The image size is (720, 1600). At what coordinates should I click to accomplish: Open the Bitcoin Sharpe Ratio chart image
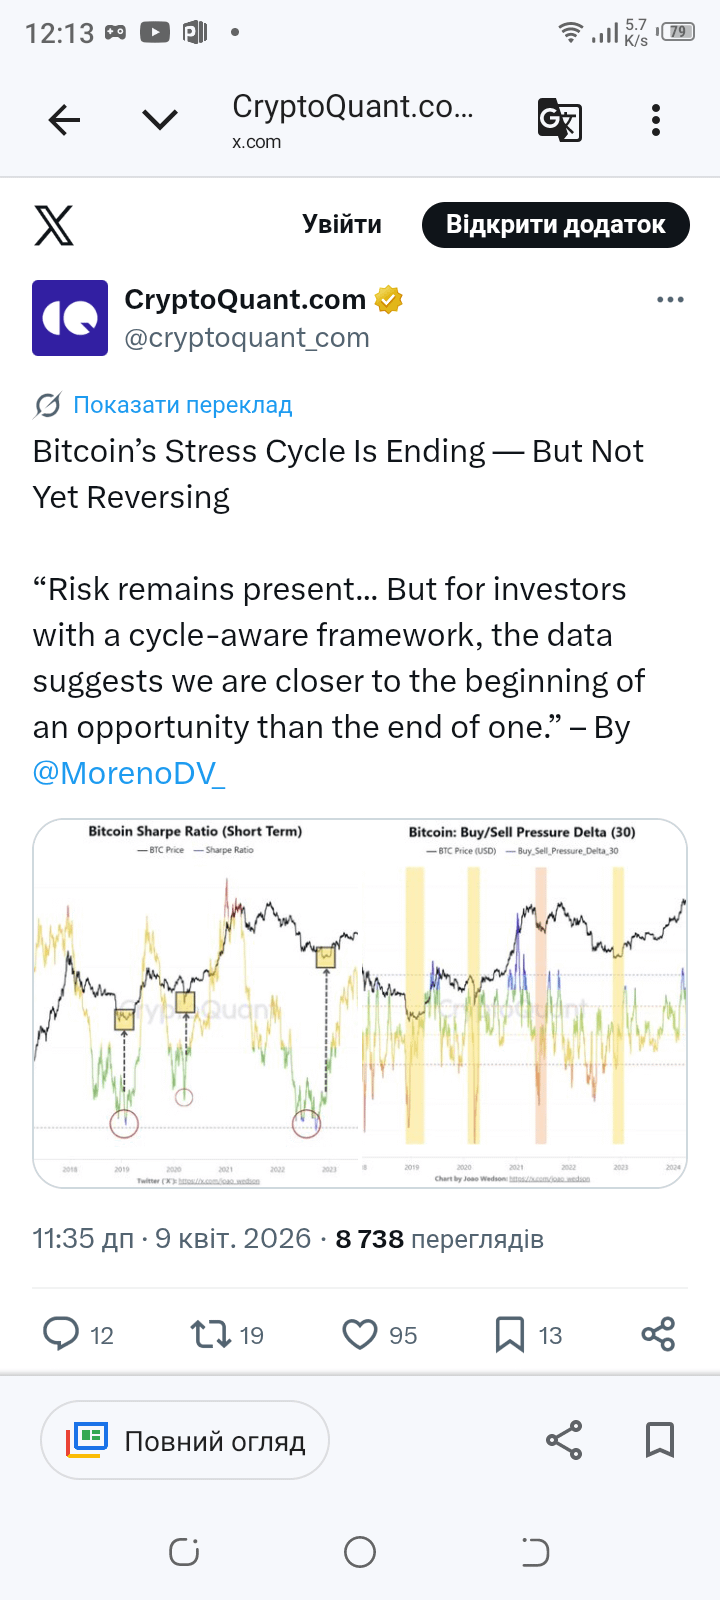click(x=197, y=1003)
